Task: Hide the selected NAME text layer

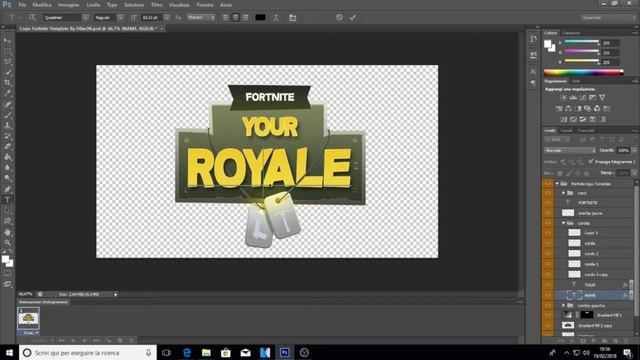Action: coord(547,295)
